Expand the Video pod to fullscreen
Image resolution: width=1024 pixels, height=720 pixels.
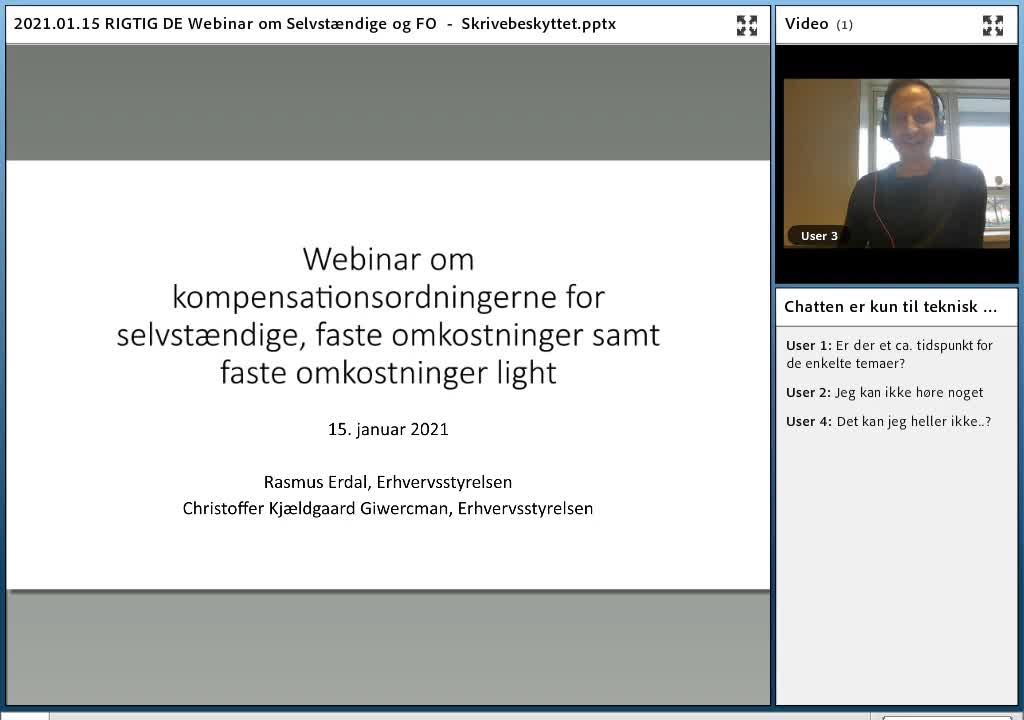click(x=992, y=25)
